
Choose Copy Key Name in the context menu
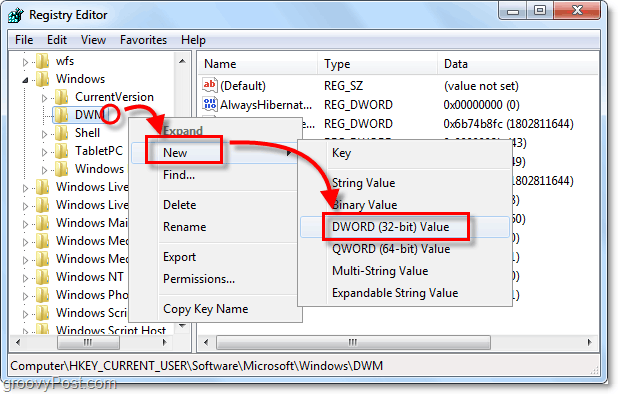coord(214,309)
